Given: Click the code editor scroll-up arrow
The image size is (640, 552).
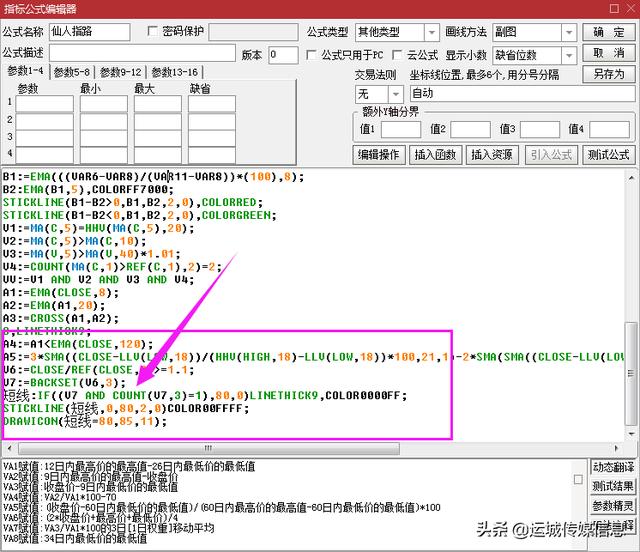Looking at the screenshot, I should click(631, 178).
